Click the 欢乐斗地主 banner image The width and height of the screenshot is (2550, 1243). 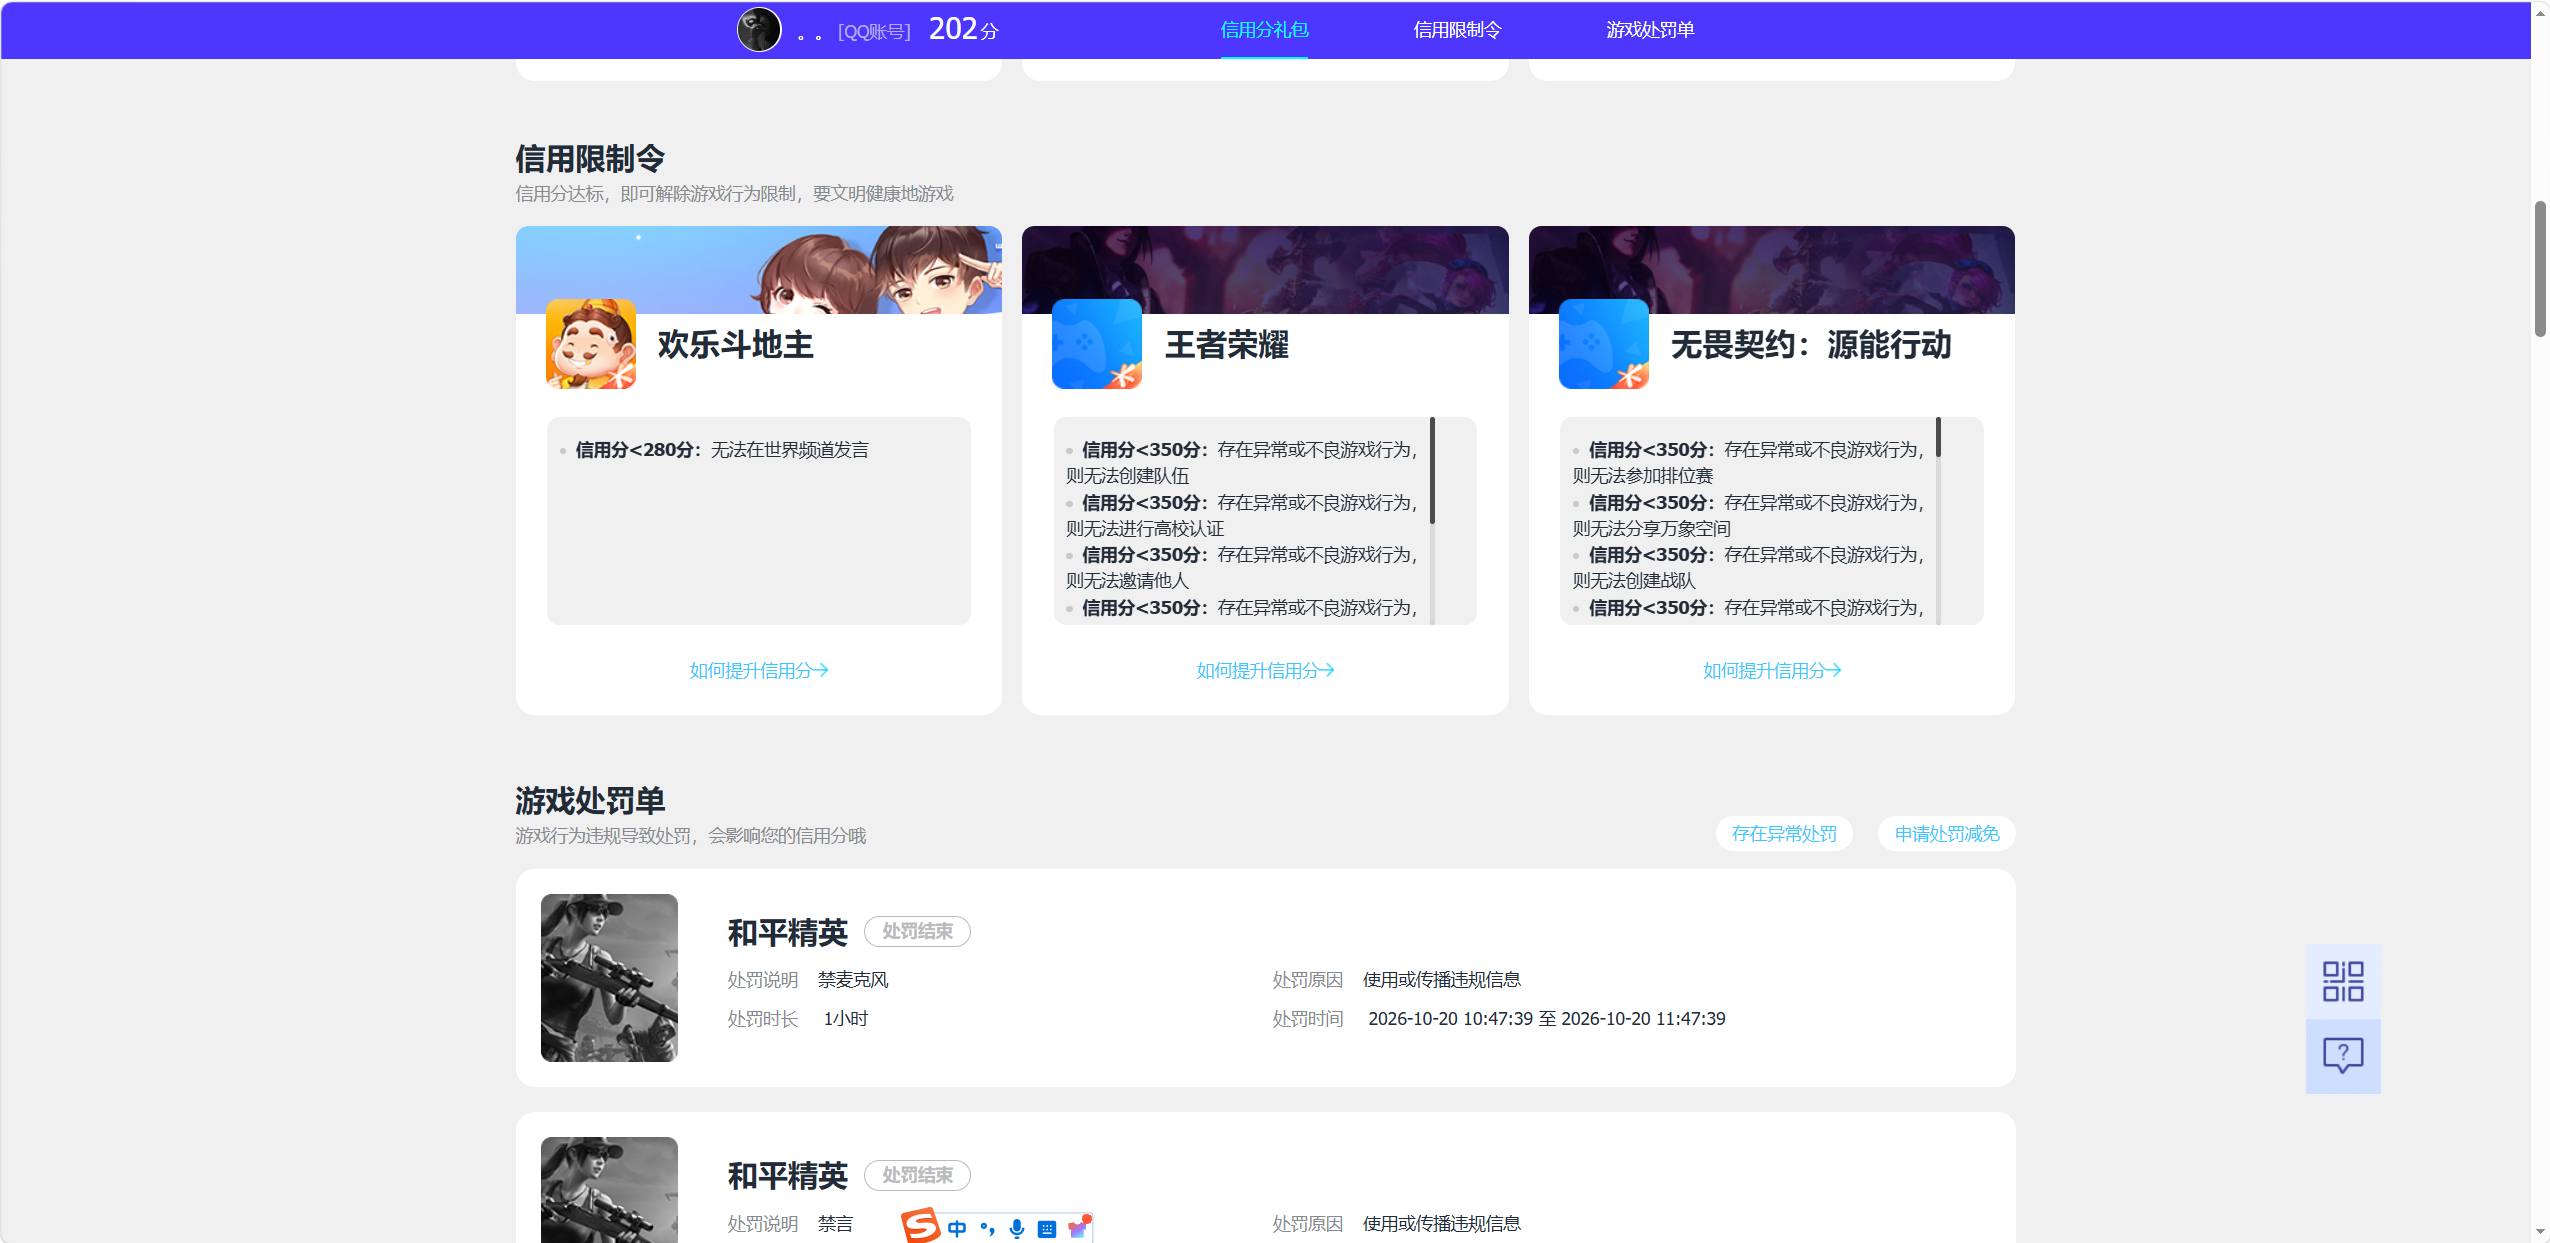(759, 270)
